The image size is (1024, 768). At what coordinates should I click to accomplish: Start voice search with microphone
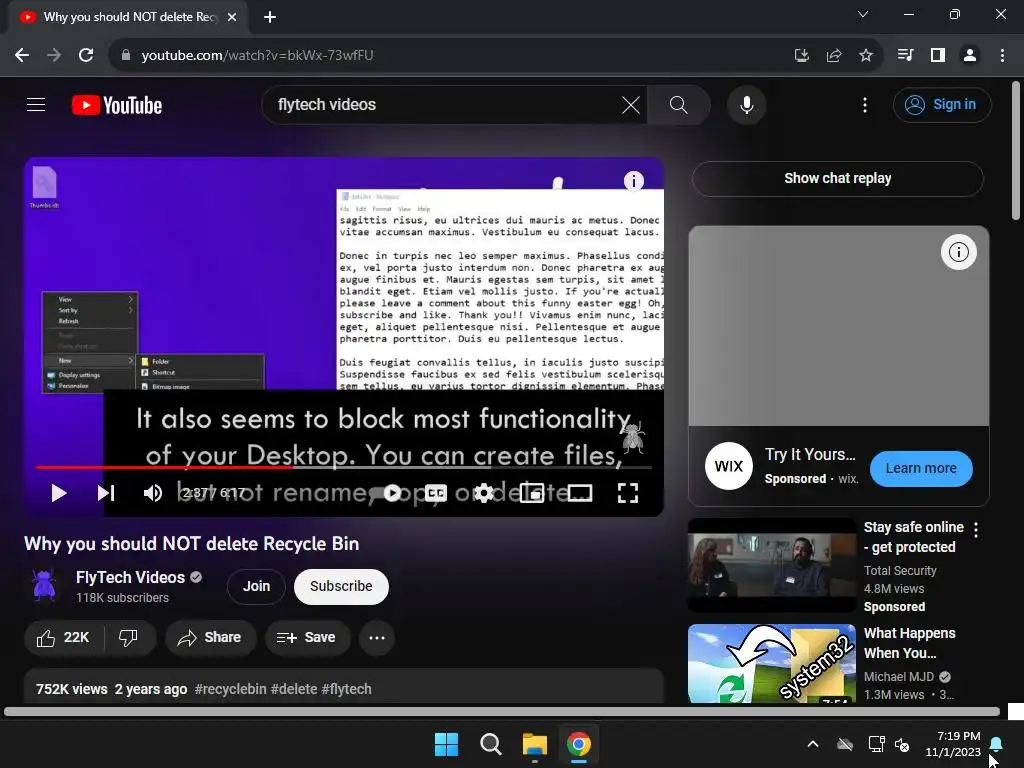click(x=746, y=104)
